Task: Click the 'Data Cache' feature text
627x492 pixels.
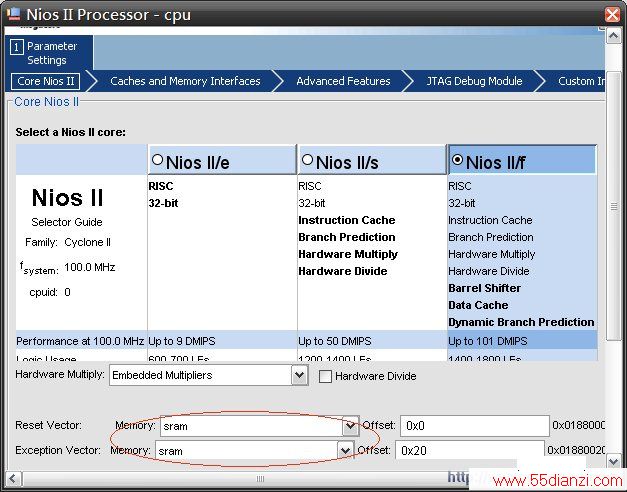Action: pyautogui.click(x=478, y=305)
